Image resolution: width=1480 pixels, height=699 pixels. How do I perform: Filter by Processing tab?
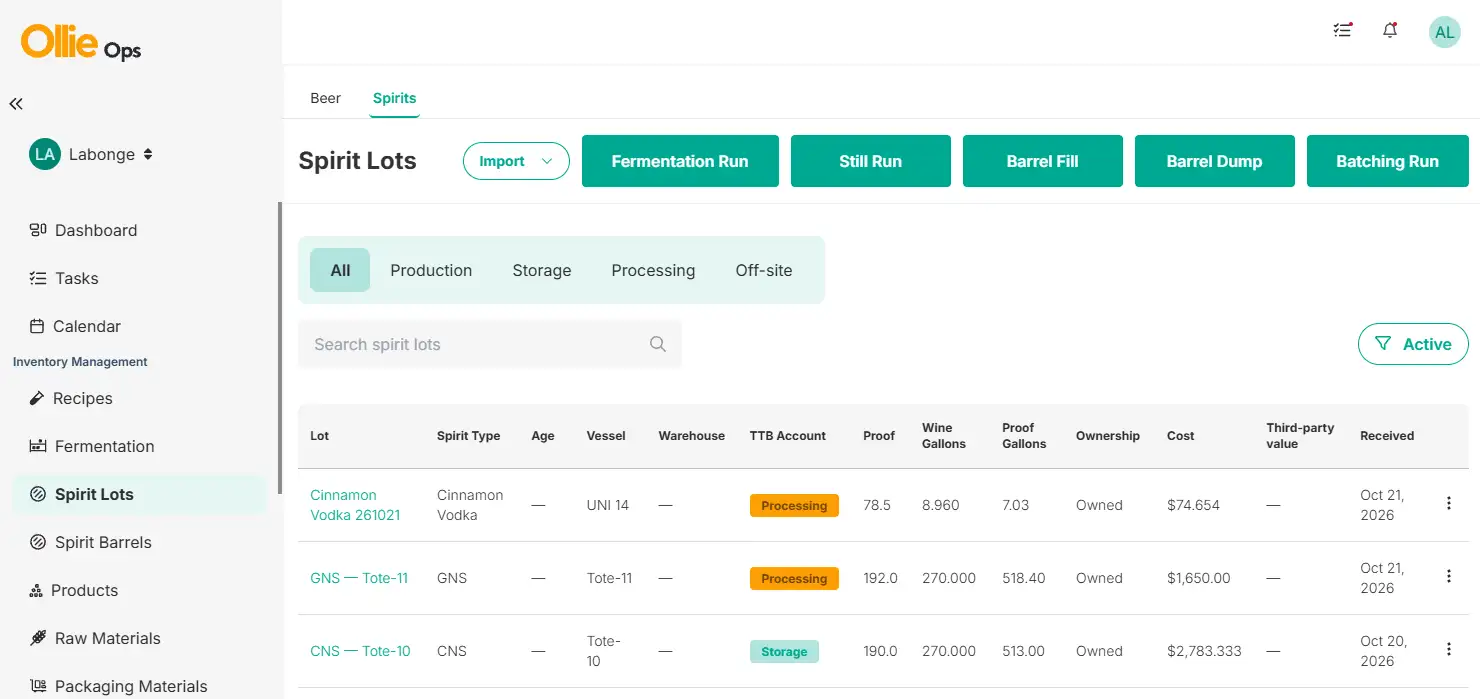click(x=653, y=270)
